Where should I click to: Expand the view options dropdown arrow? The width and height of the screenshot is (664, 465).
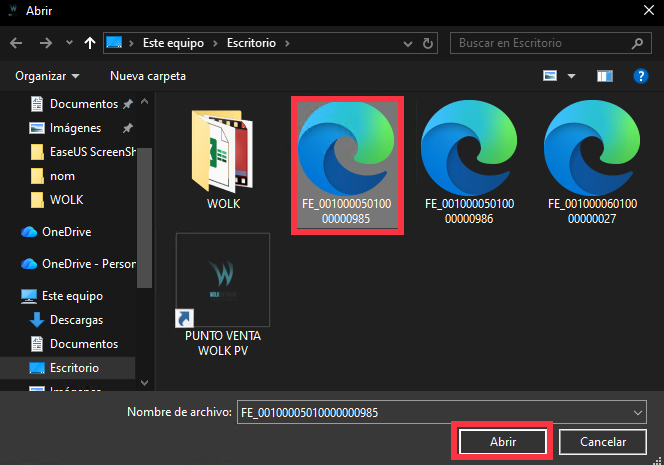(x=572, y=76)
